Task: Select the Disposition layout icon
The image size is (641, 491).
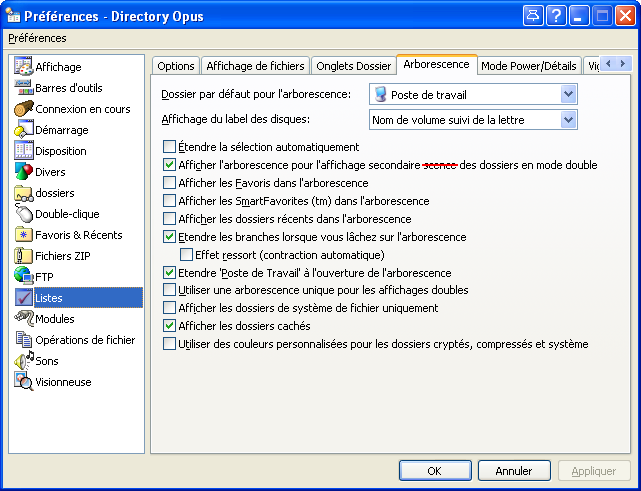Action: click(23, 150)
